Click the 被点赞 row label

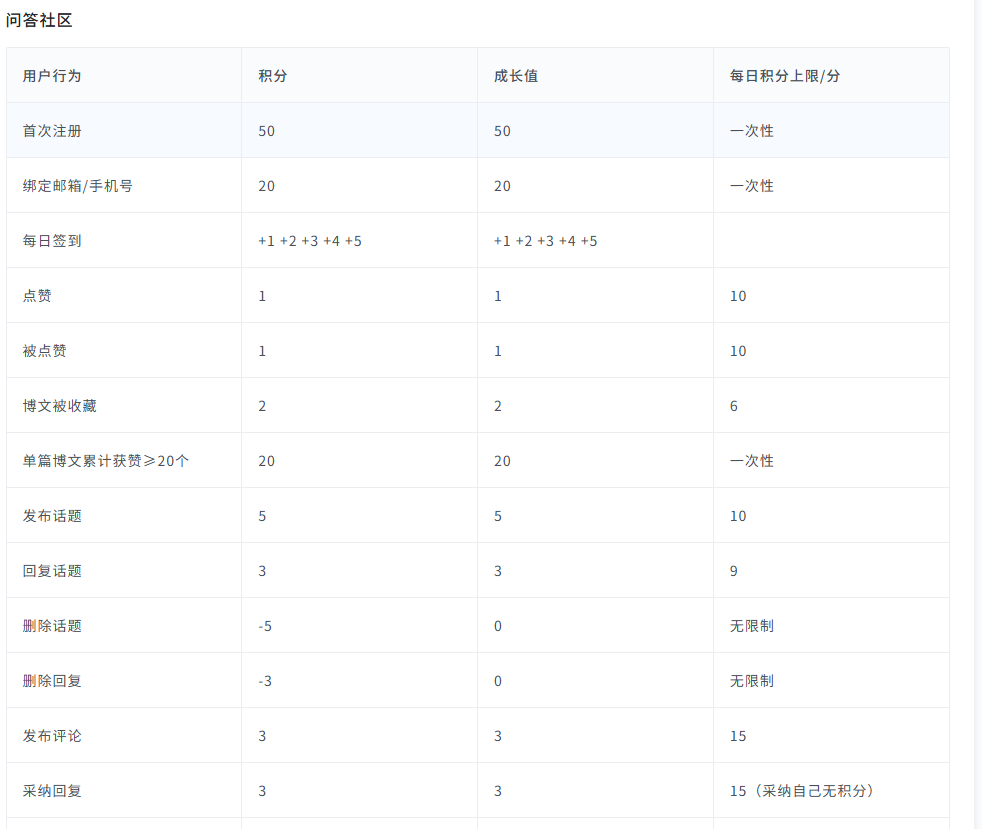[45, 351]
